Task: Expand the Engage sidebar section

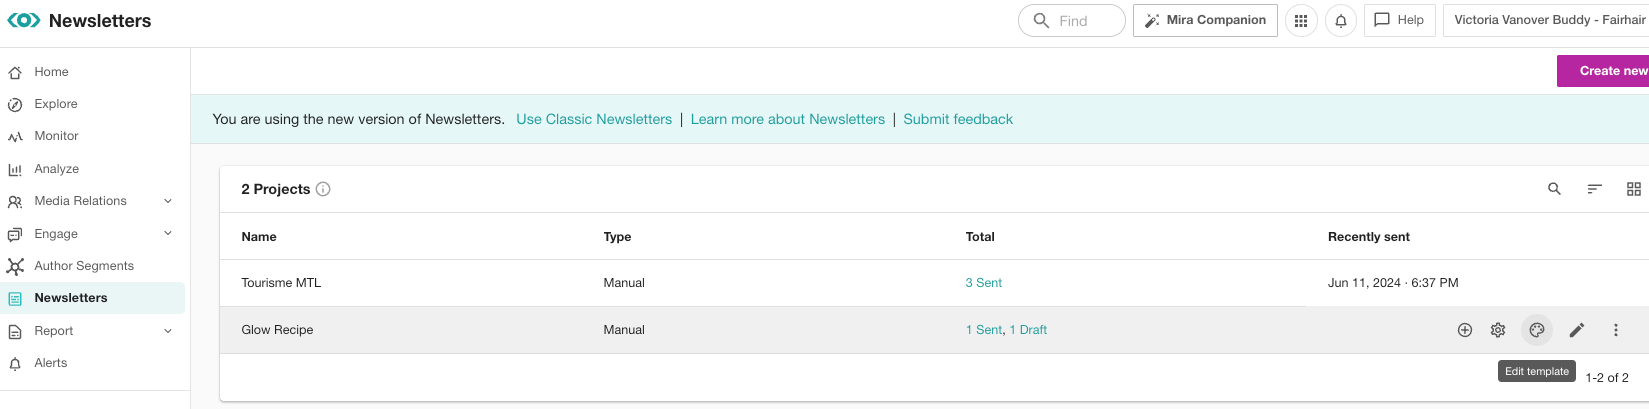Action: 168,234
